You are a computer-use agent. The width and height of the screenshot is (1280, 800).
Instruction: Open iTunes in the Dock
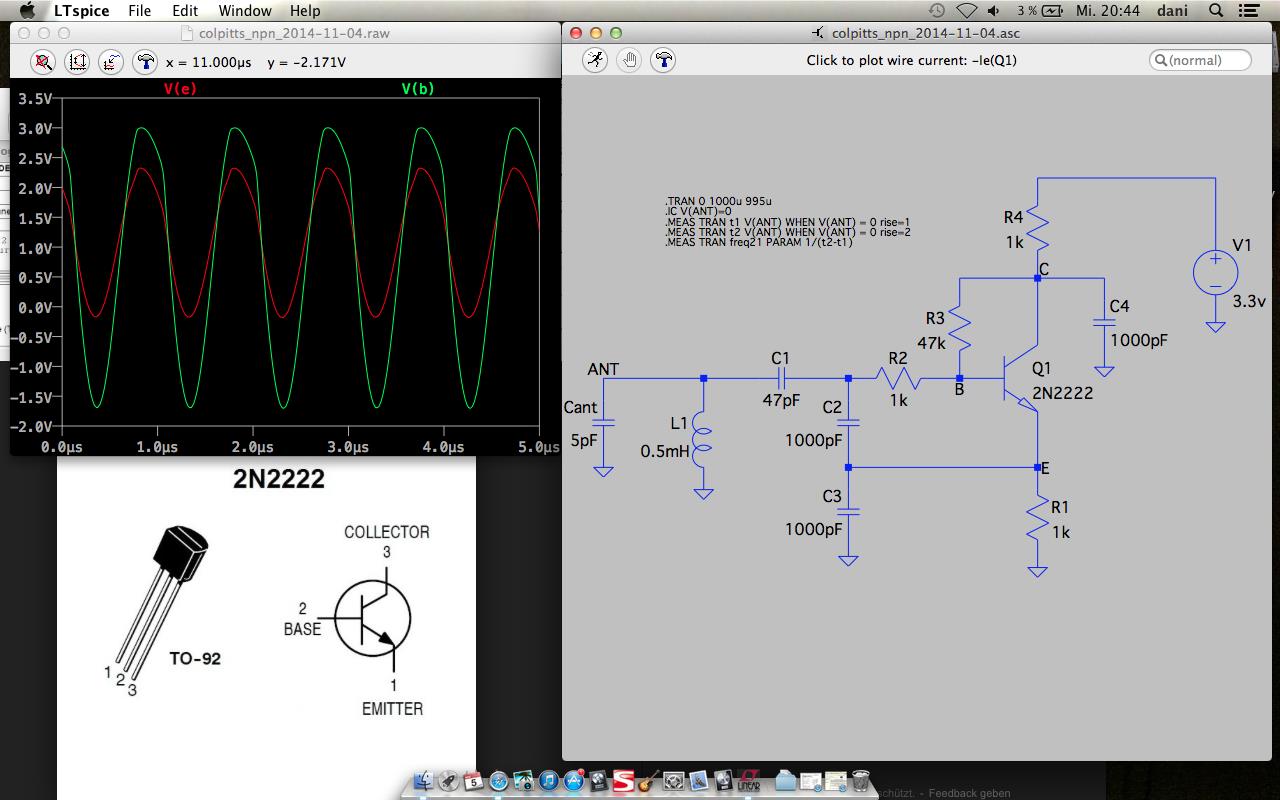click(x=548, y=780)
